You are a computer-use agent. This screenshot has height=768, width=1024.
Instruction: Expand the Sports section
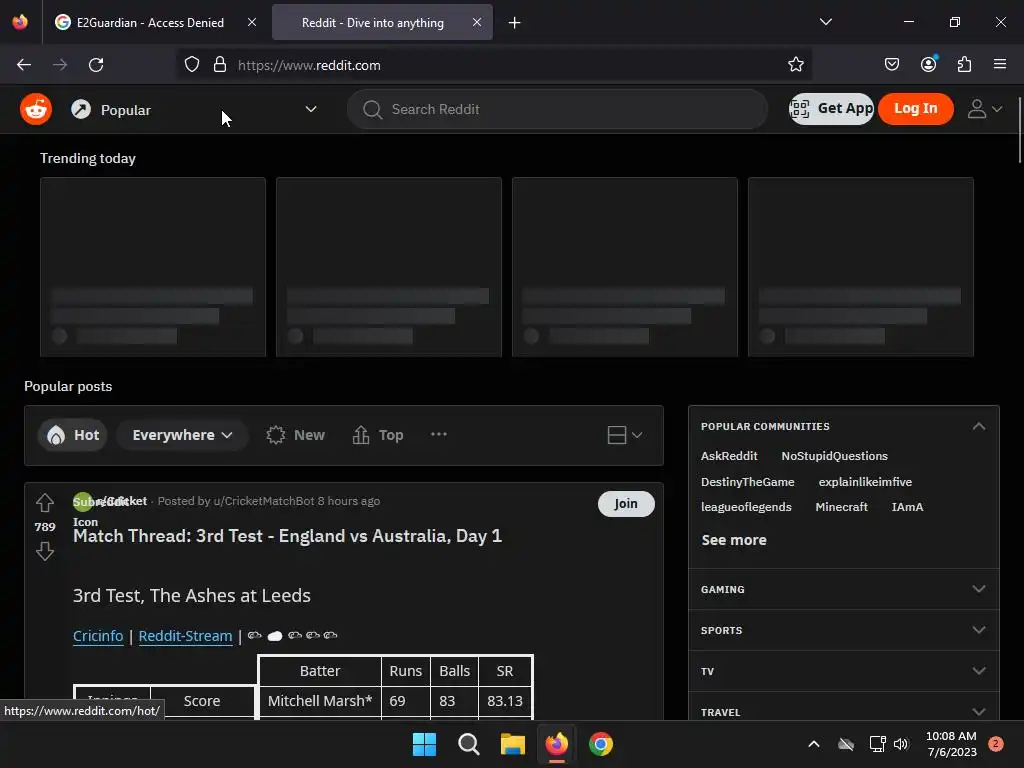click(844, 630)
